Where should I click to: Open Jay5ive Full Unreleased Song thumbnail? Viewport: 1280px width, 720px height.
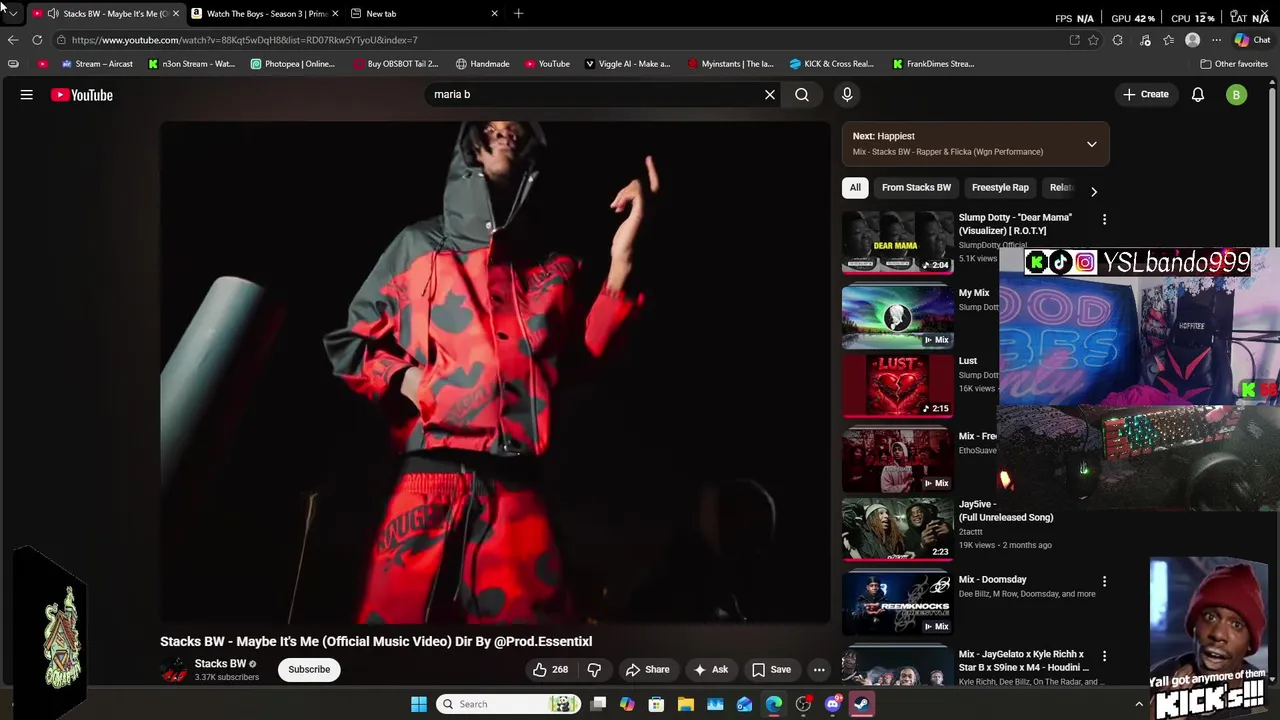point(898,530)
